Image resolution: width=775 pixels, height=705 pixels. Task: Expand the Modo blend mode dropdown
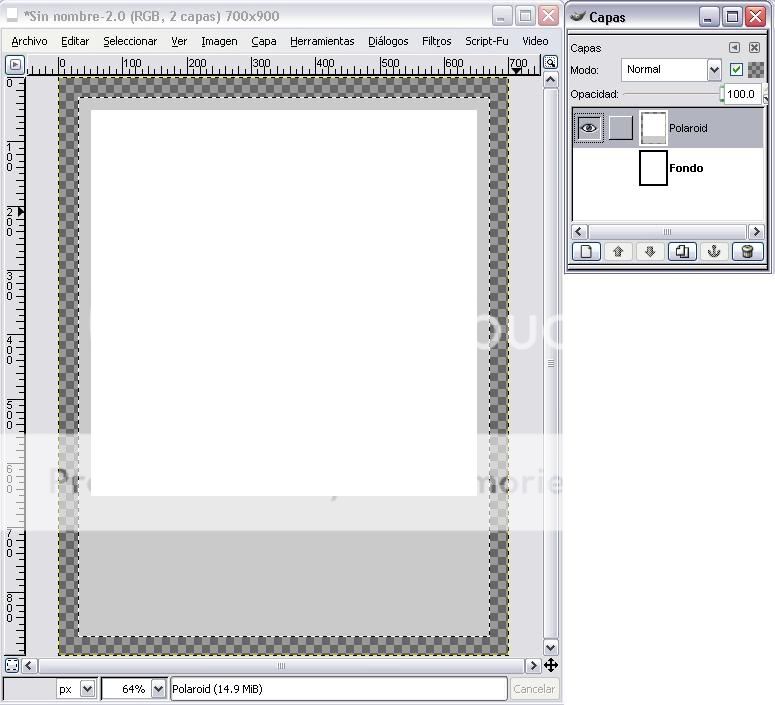714,70
